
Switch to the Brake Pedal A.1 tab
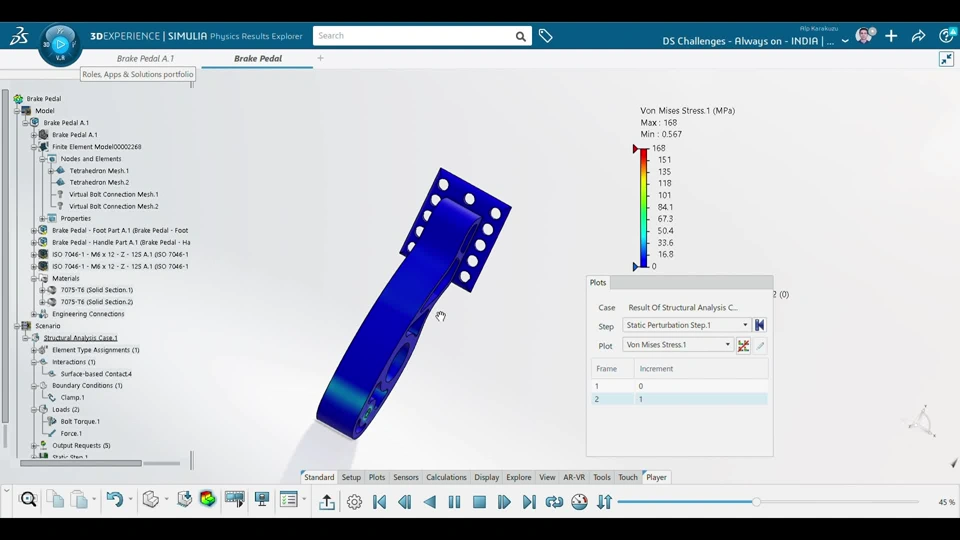(x=145, y=59)
